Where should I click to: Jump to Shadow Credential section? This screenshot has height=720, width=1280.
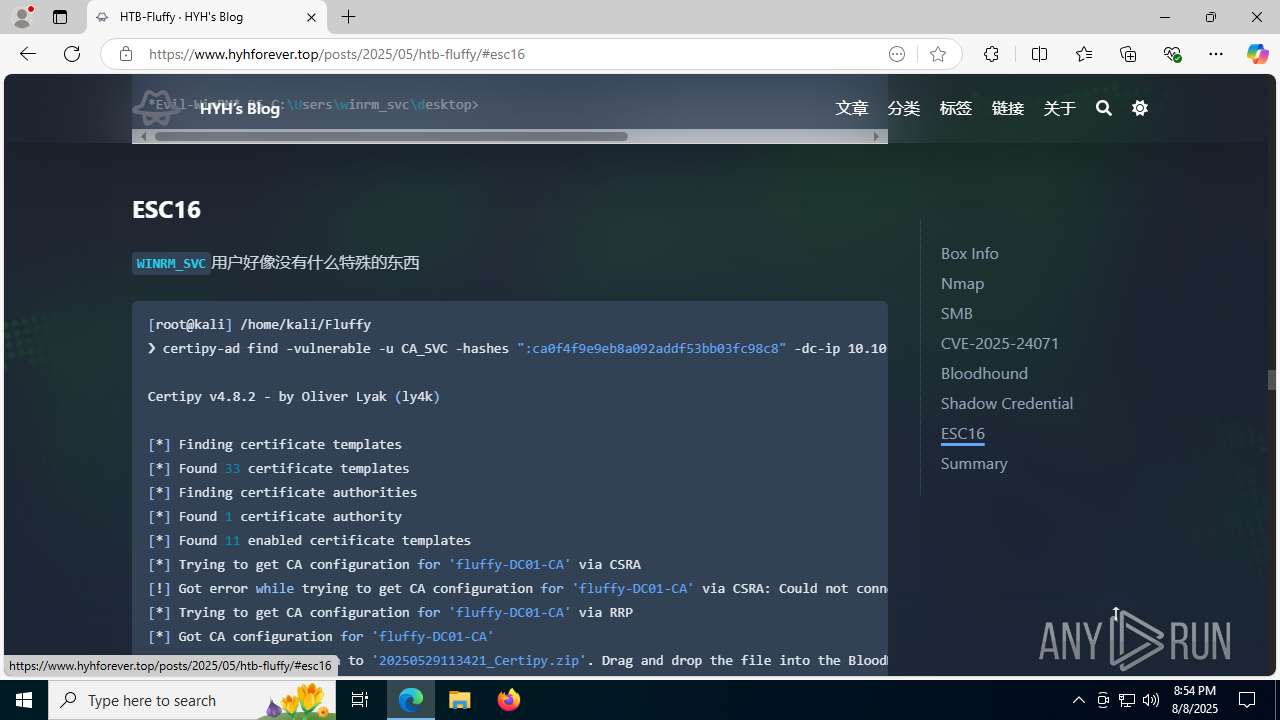tap(1007, 403)
